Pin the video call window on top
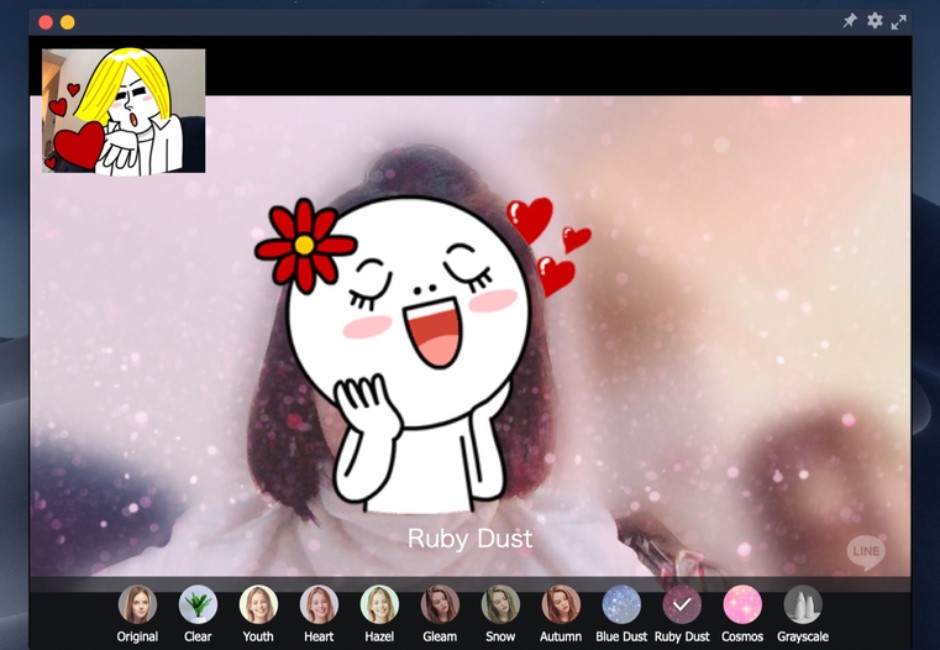The image size is (940, 650). tap(850, 21)
